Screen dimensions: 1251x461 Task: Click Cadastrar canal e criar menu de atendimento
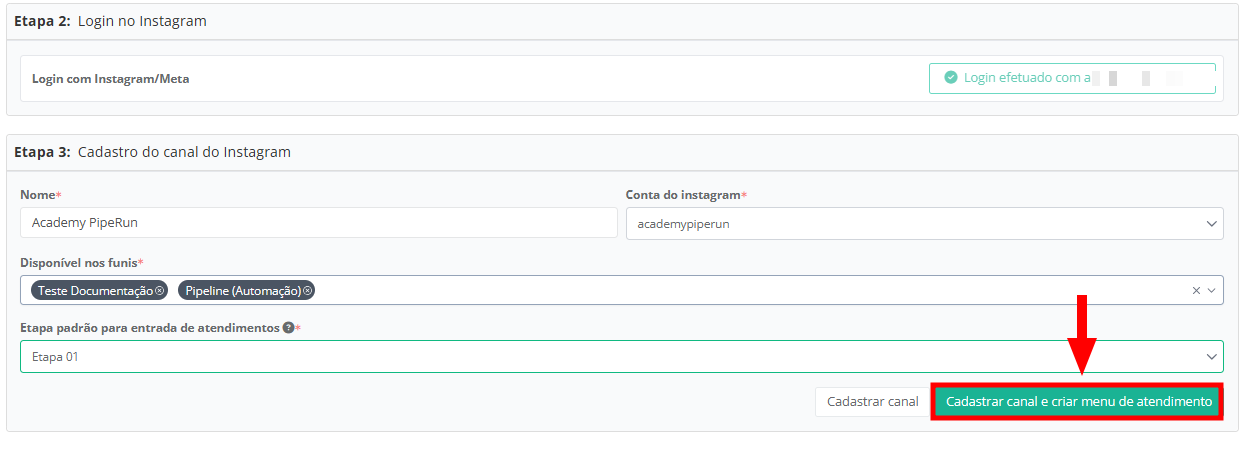(1078, 402)
